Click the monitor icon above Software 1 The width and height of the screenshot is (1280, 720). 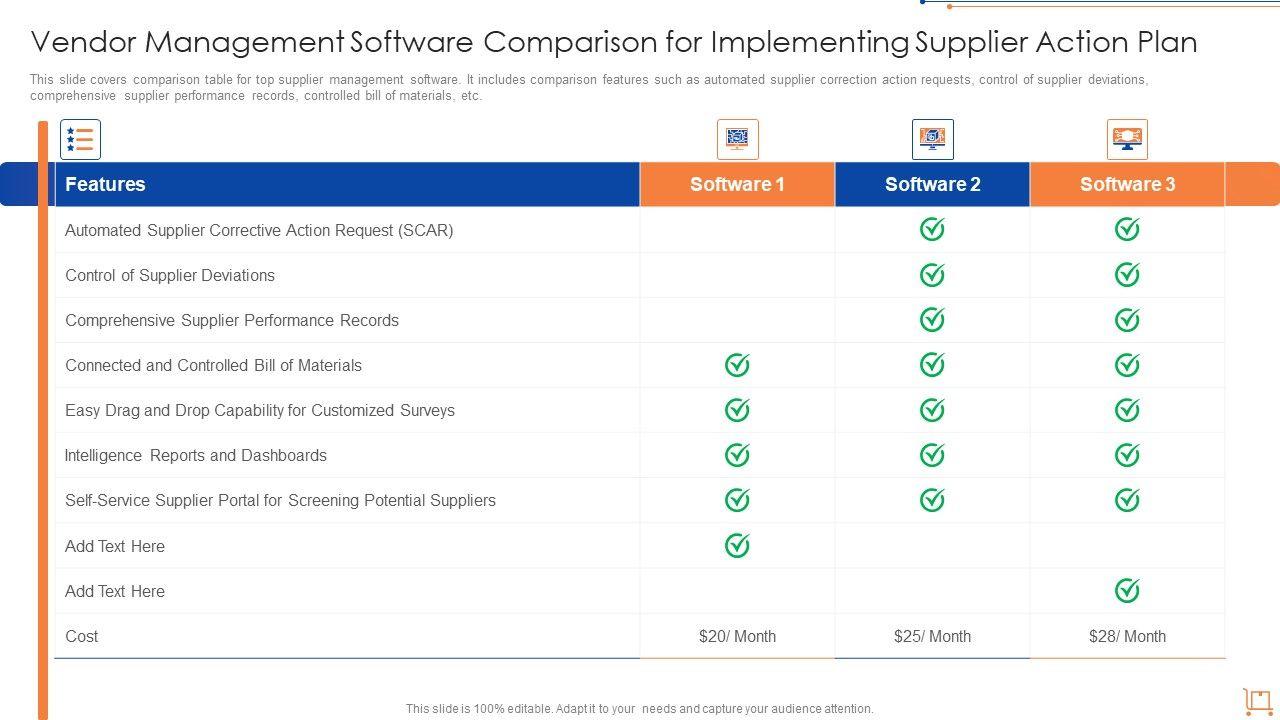737,139
